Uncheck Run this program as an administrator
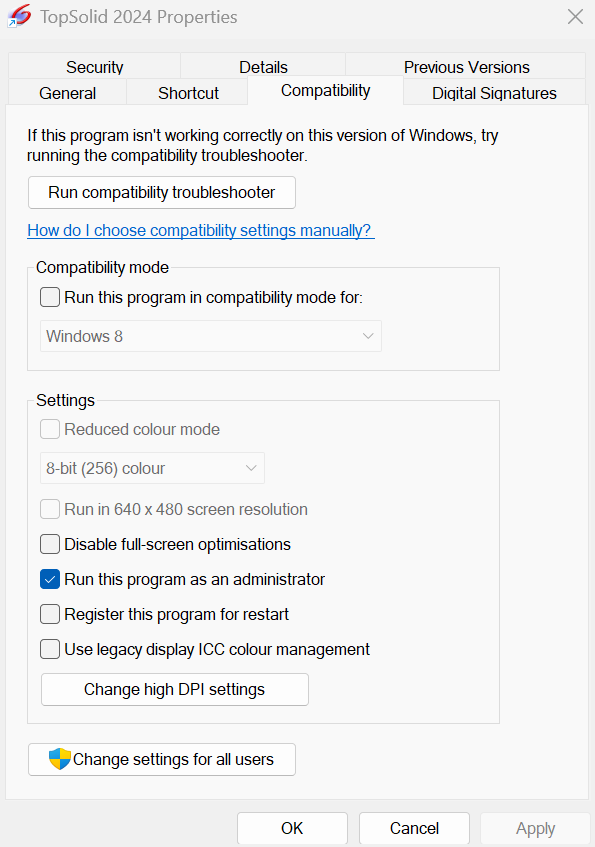The height and width of the screenshot is (847, 595). (50, 579)
